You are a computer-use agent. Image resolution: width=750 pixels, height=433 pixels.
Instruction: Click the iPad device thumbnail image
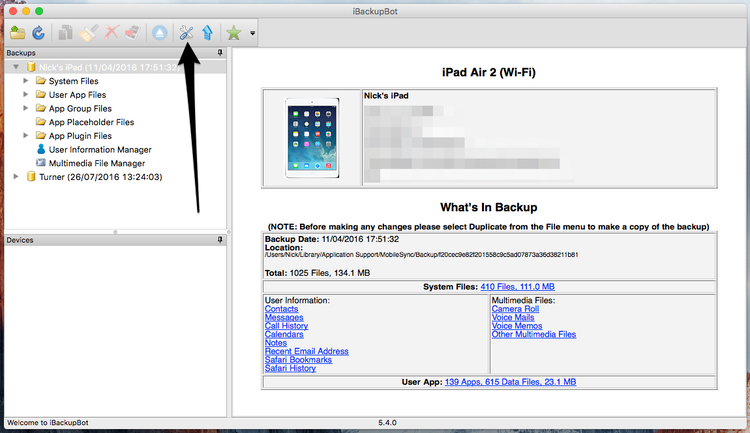tap(312, 138)
